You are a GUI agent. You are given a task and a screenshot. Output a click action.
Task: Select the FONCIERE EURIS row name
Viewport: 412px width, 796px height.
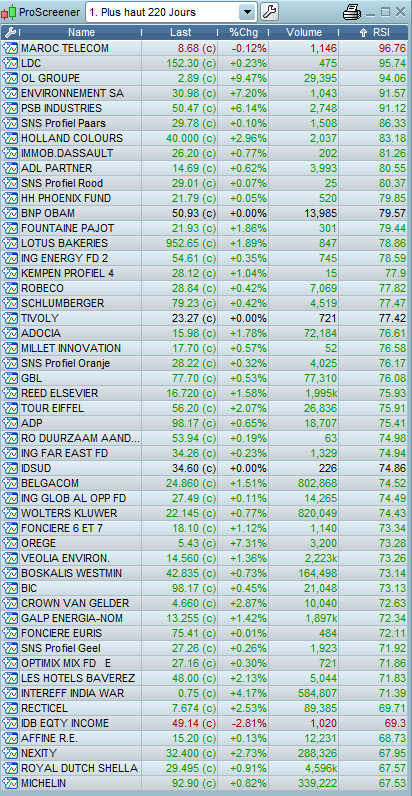click(61, 633)
